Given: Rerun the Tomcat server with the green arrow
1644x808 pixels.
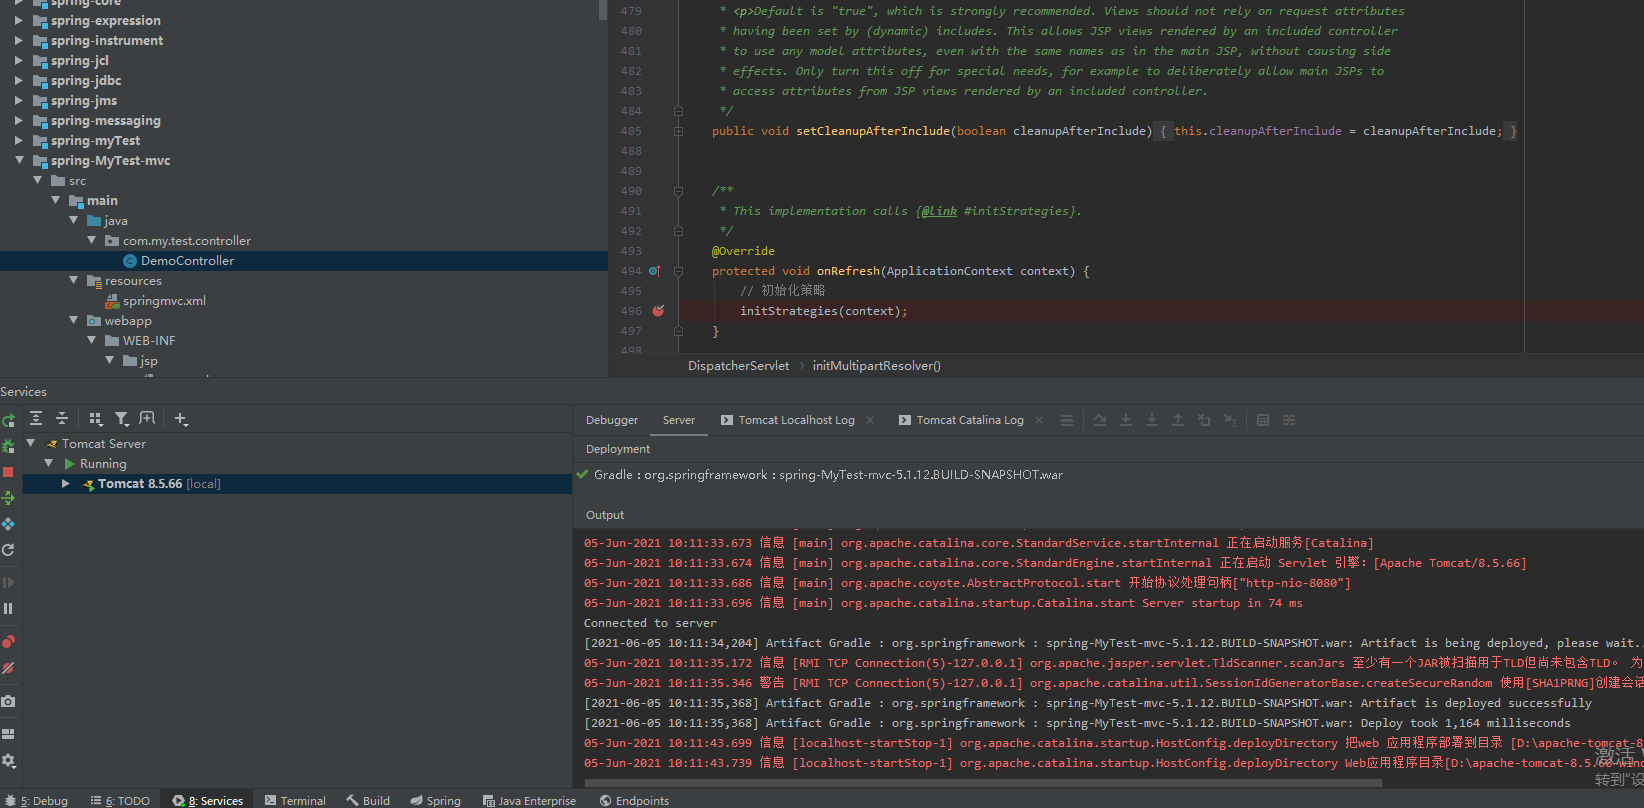Looking at the screenshot, I should tap(8, 420).
